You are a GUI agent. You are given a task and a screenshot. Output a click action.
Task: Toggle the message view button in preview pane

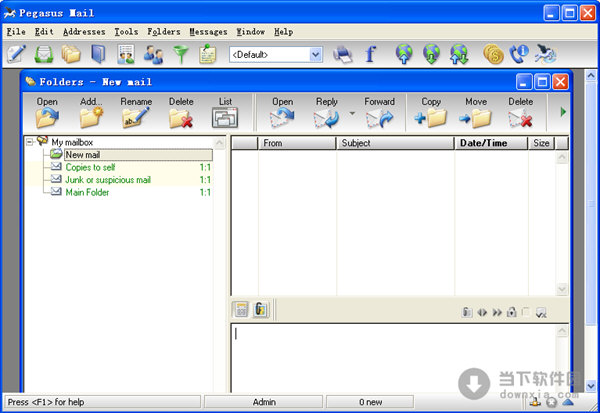pos(241,310)
